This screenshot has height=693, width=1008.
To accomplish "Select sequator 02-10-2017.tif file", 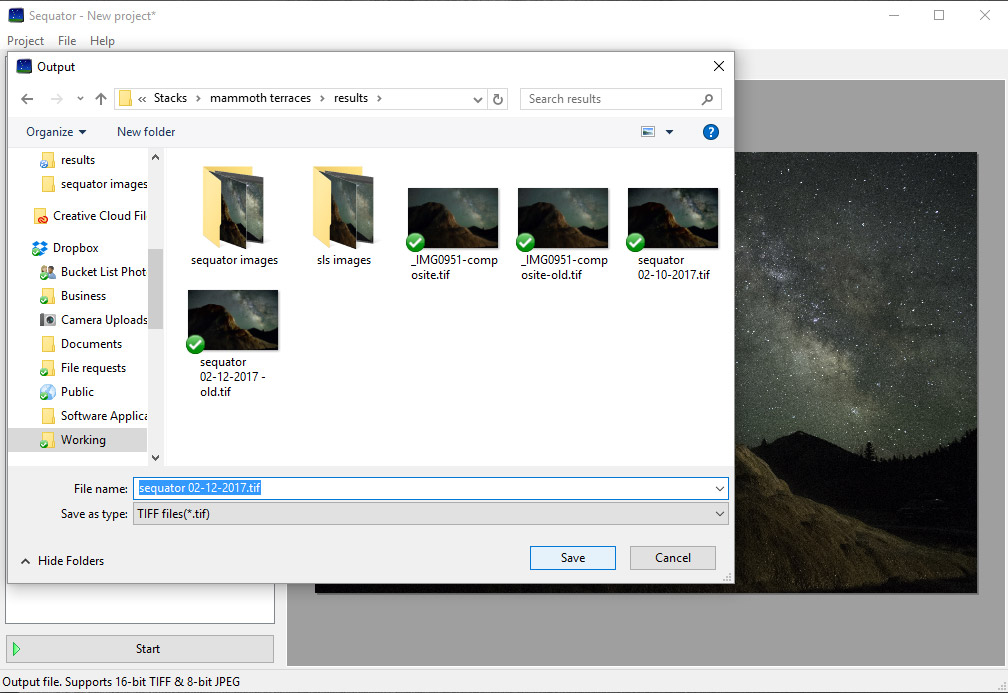I will [x=673, y=233].
